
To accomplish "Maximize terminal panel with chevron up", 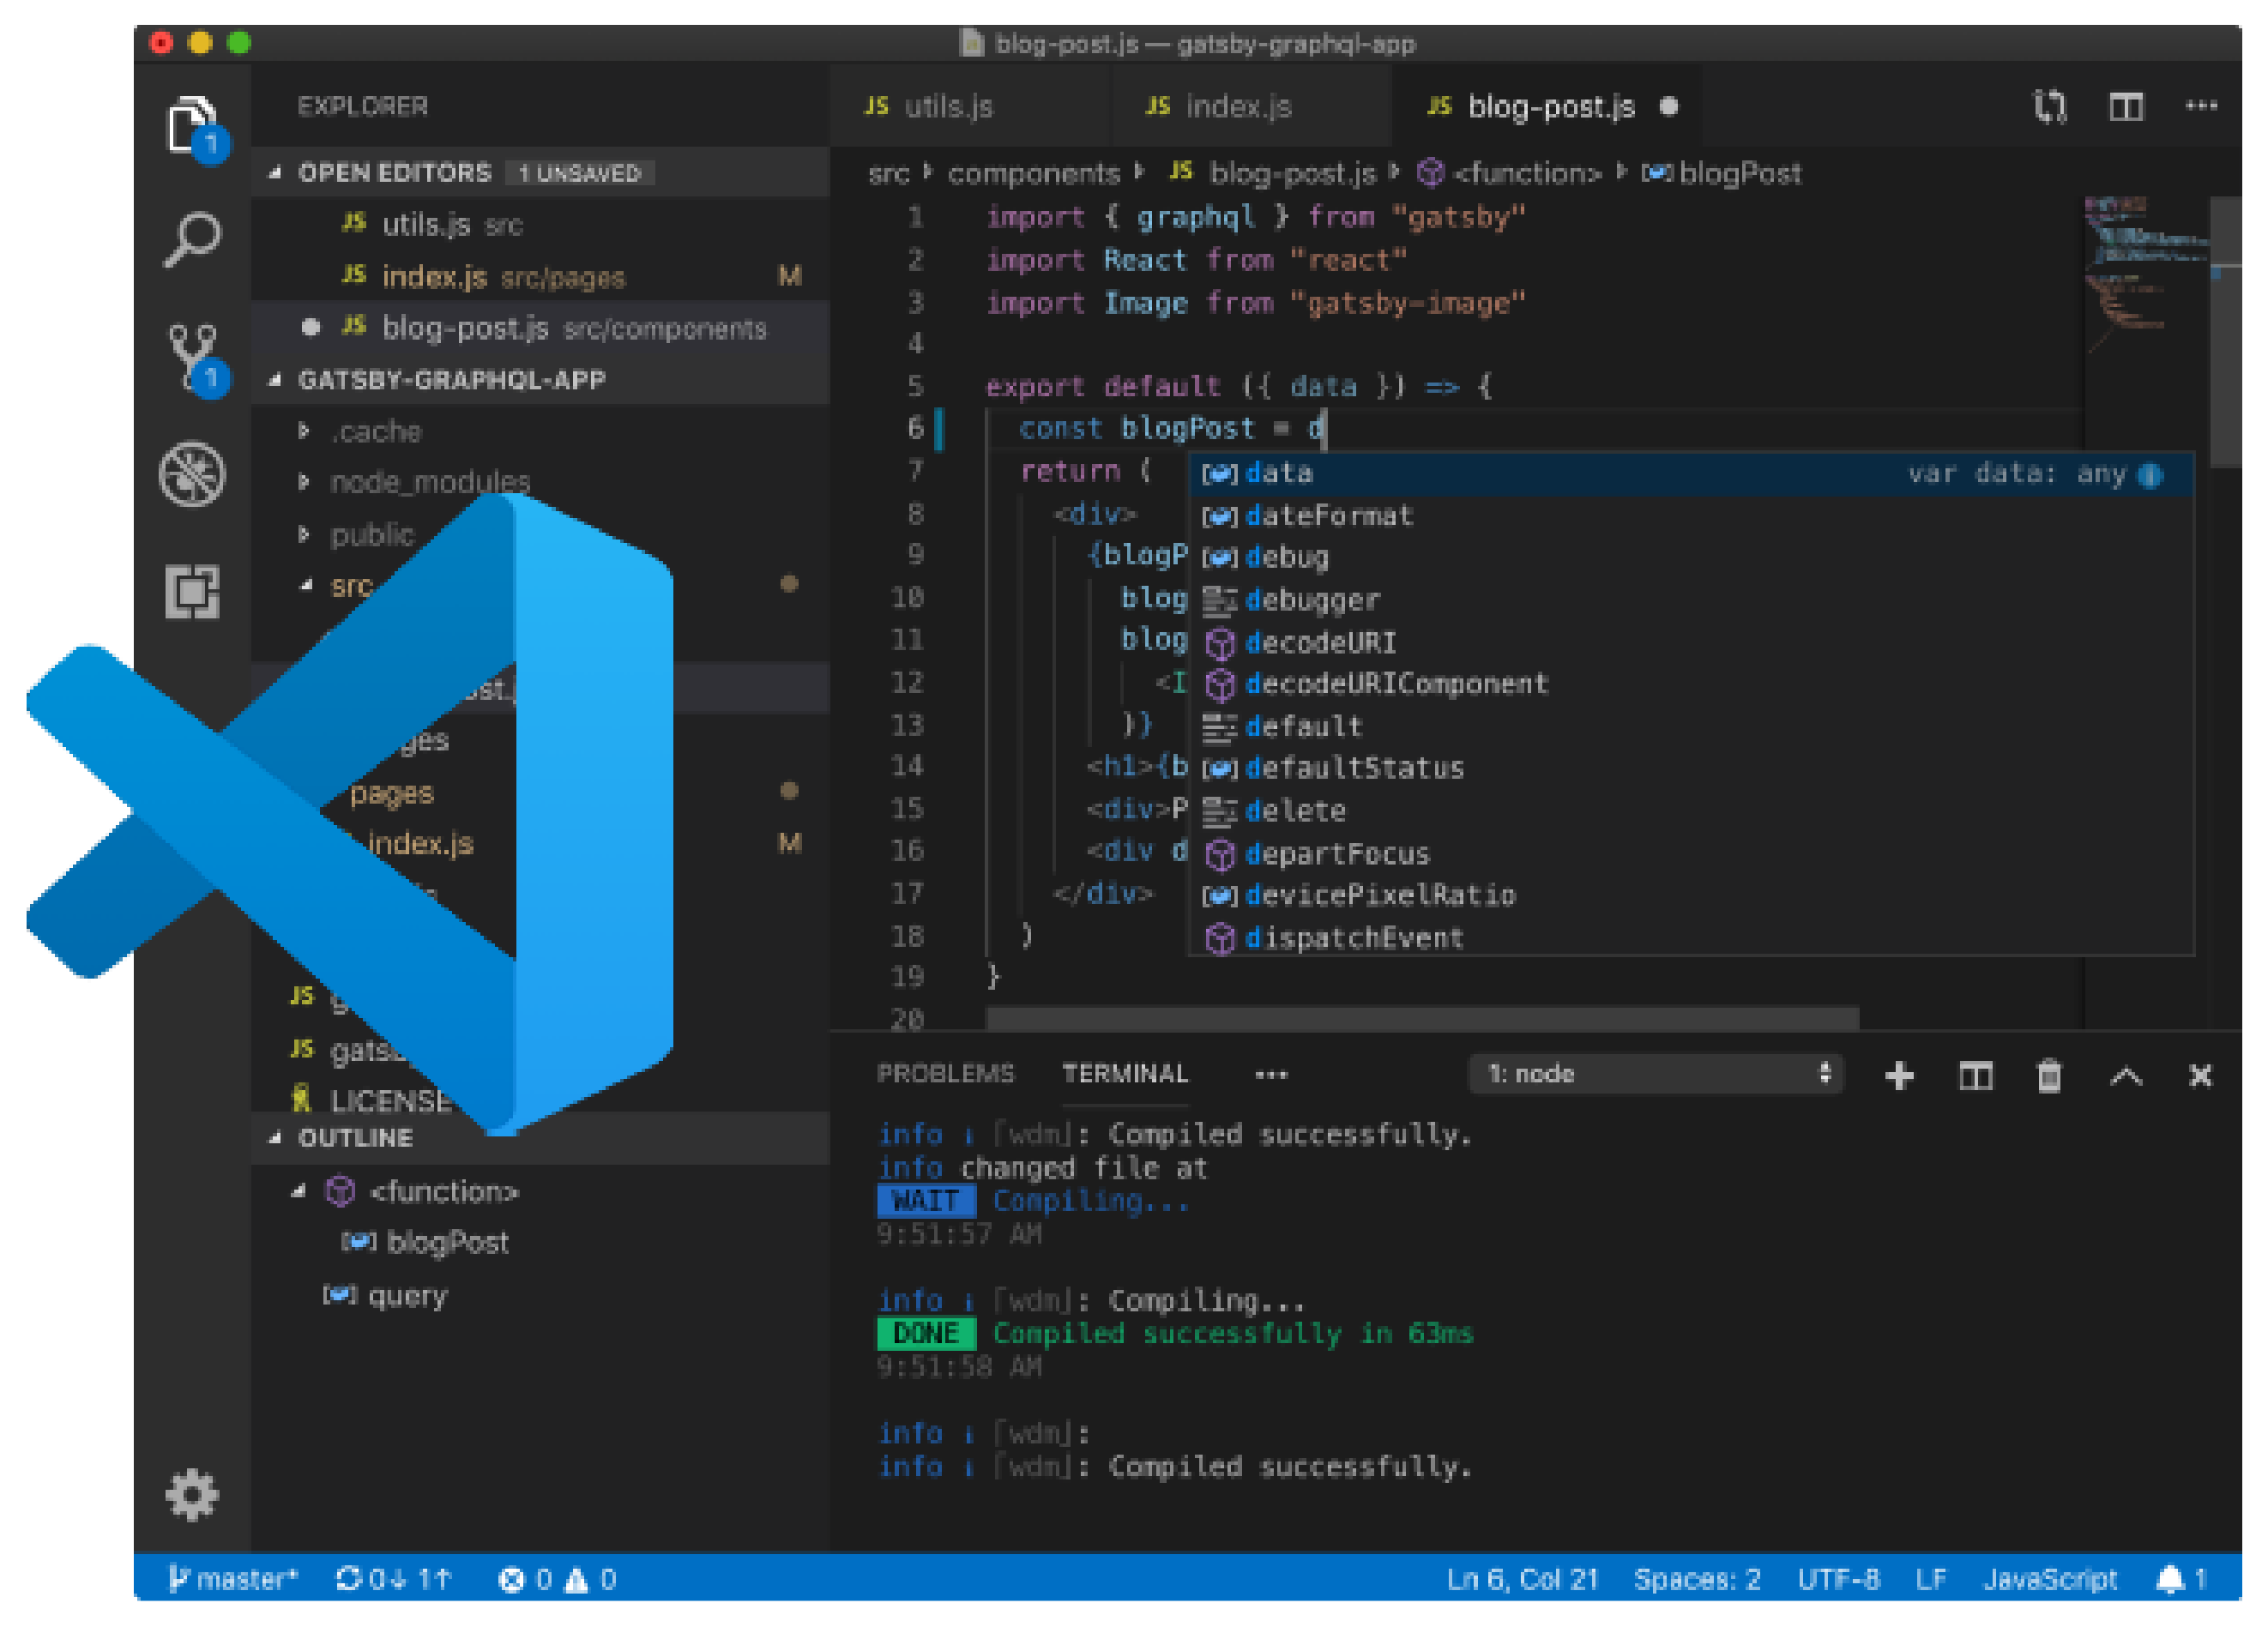I will [2125, 1075].
